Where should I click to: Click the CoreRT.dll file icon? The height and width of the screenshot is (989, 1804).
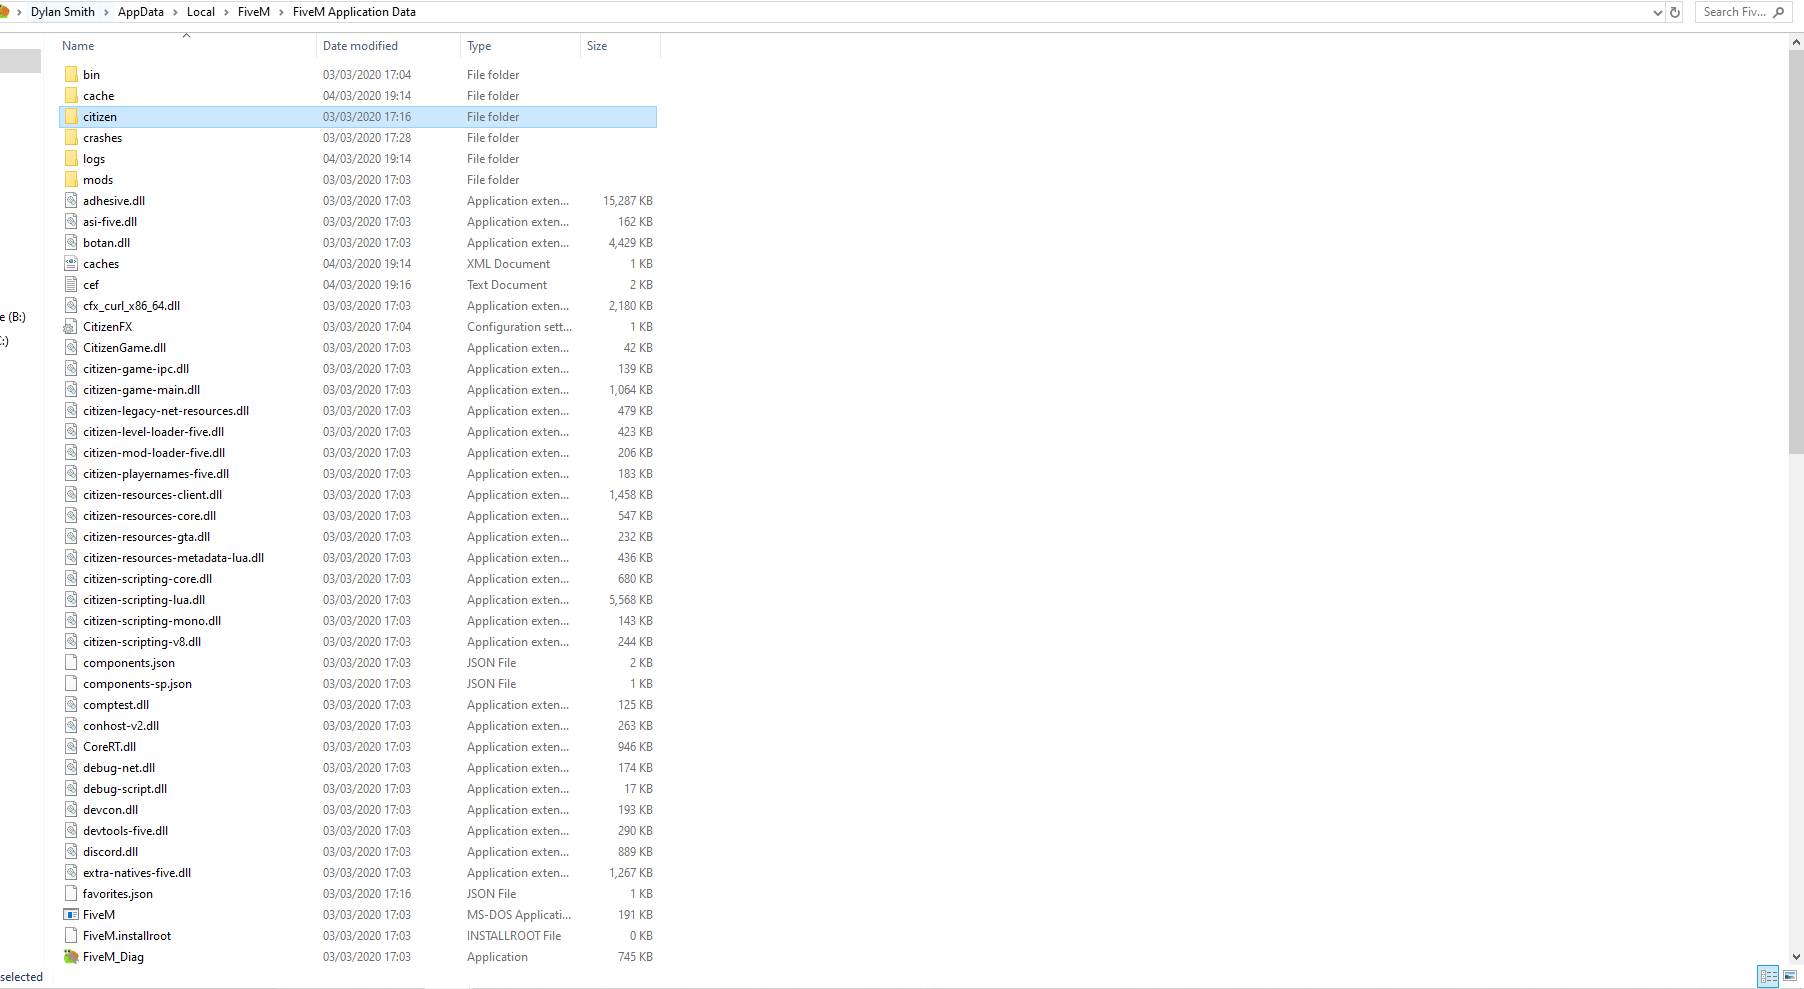(71, 746)
